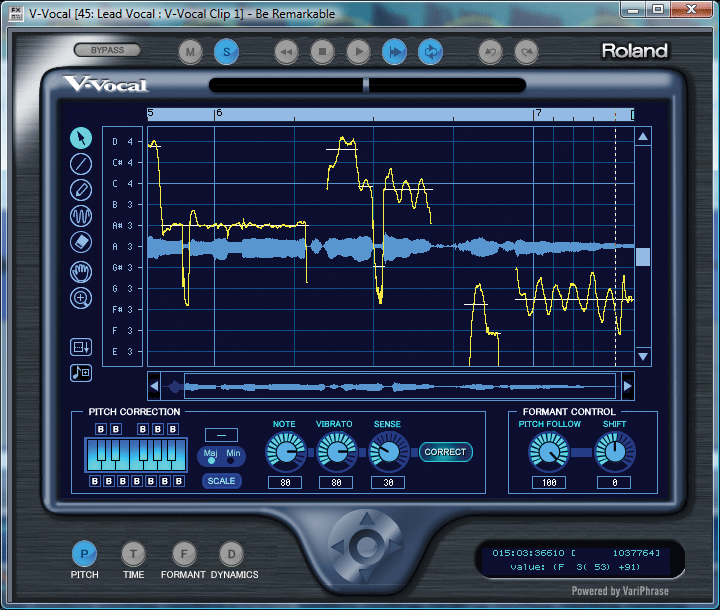
Task: Select the Vibrato wave tool
Action: (x=81, y=216)
